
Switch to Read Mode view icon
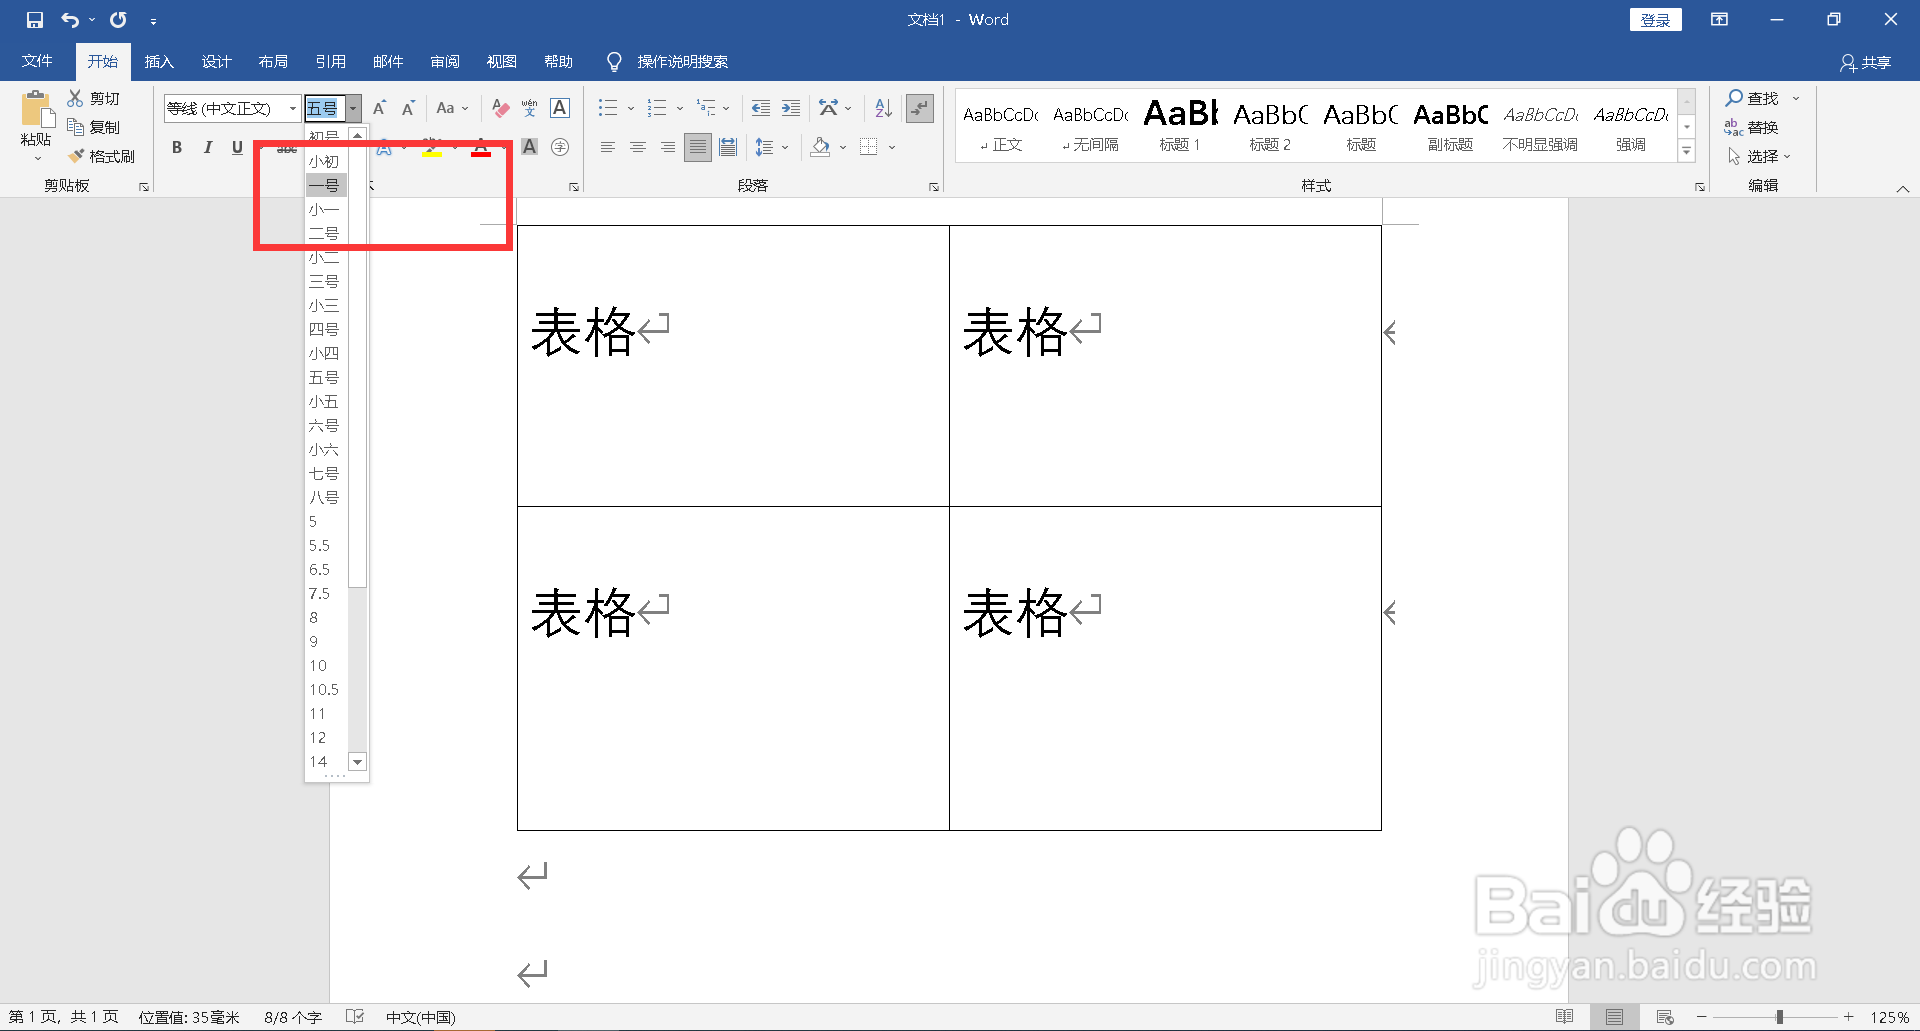coord(1565,1017)
